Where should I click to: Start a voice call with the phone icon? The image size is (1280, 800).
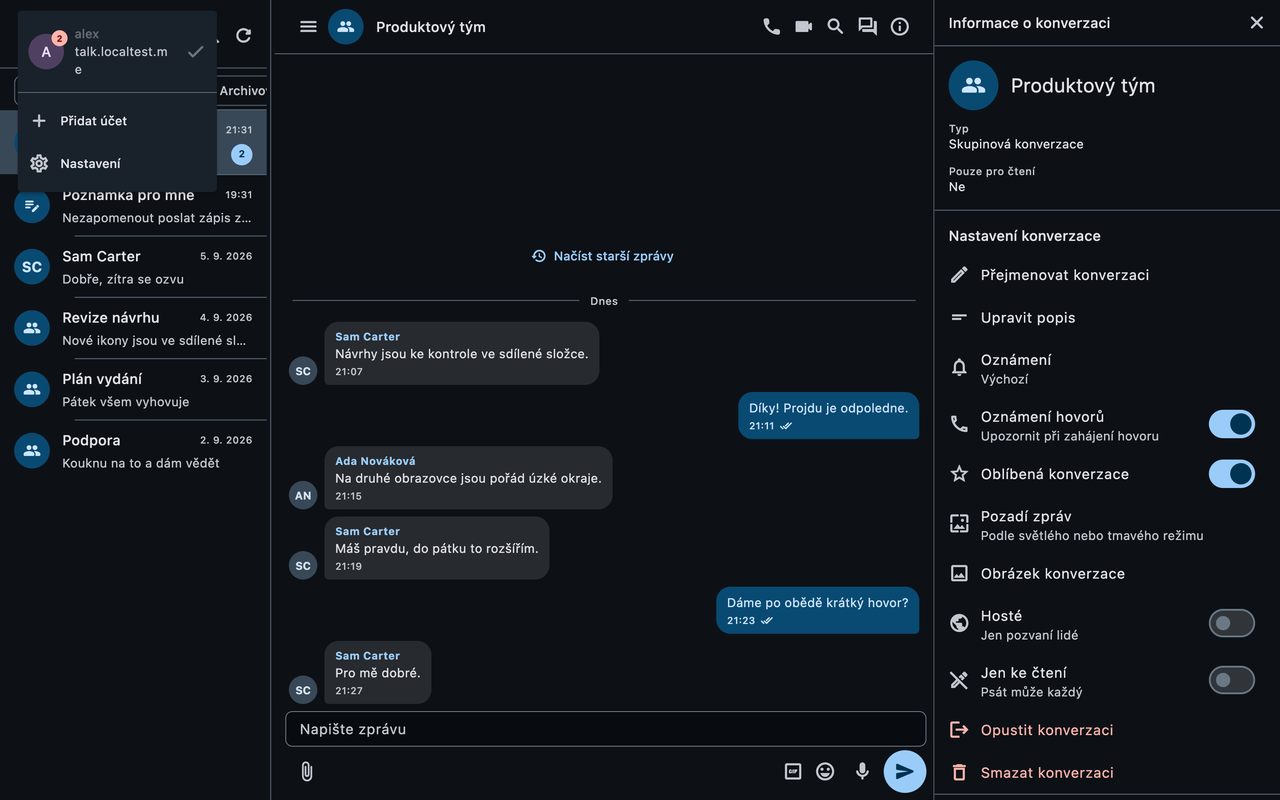[771, 27]
